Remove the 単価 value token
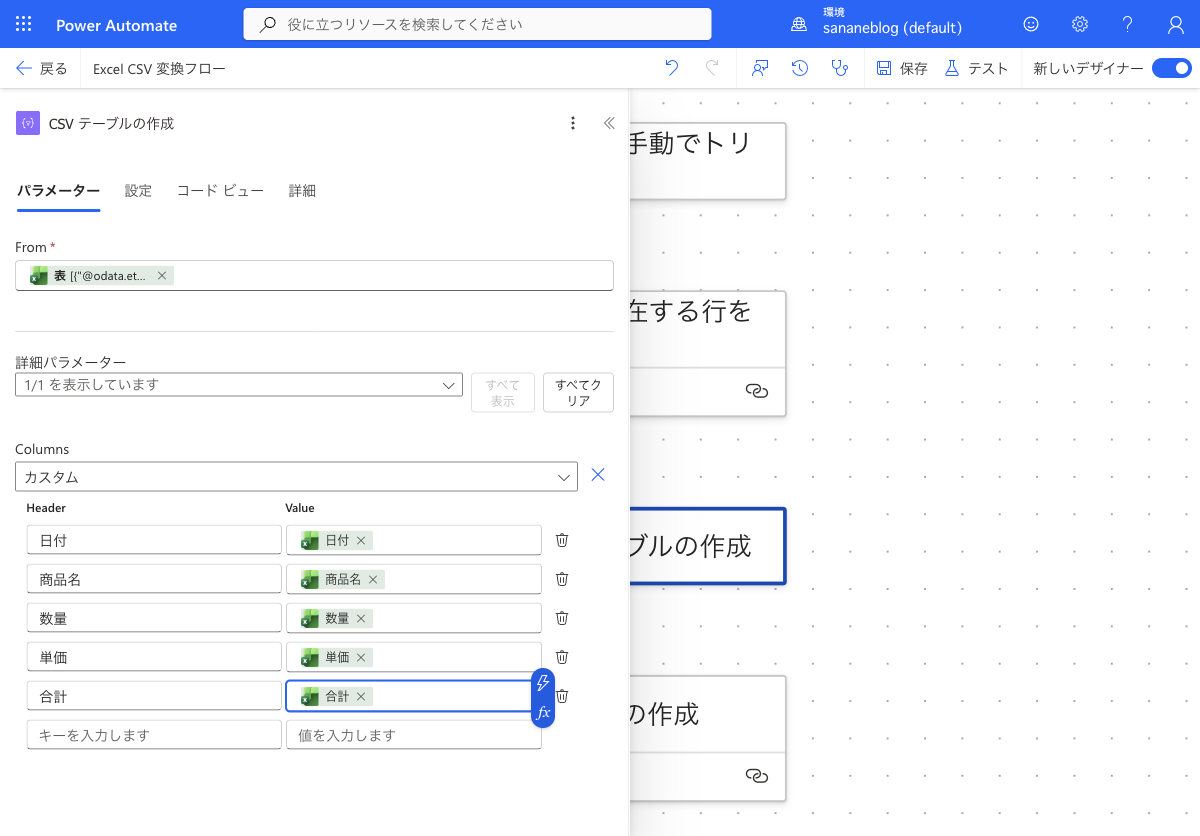The image size is (1200, 836). click(x=361, y=657)
